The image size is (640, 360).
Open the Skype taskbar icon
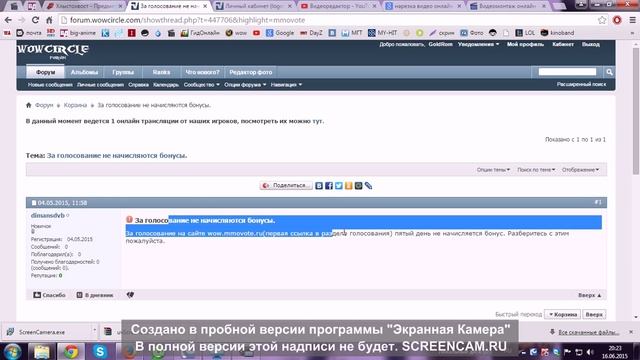[x=100, y=351]
